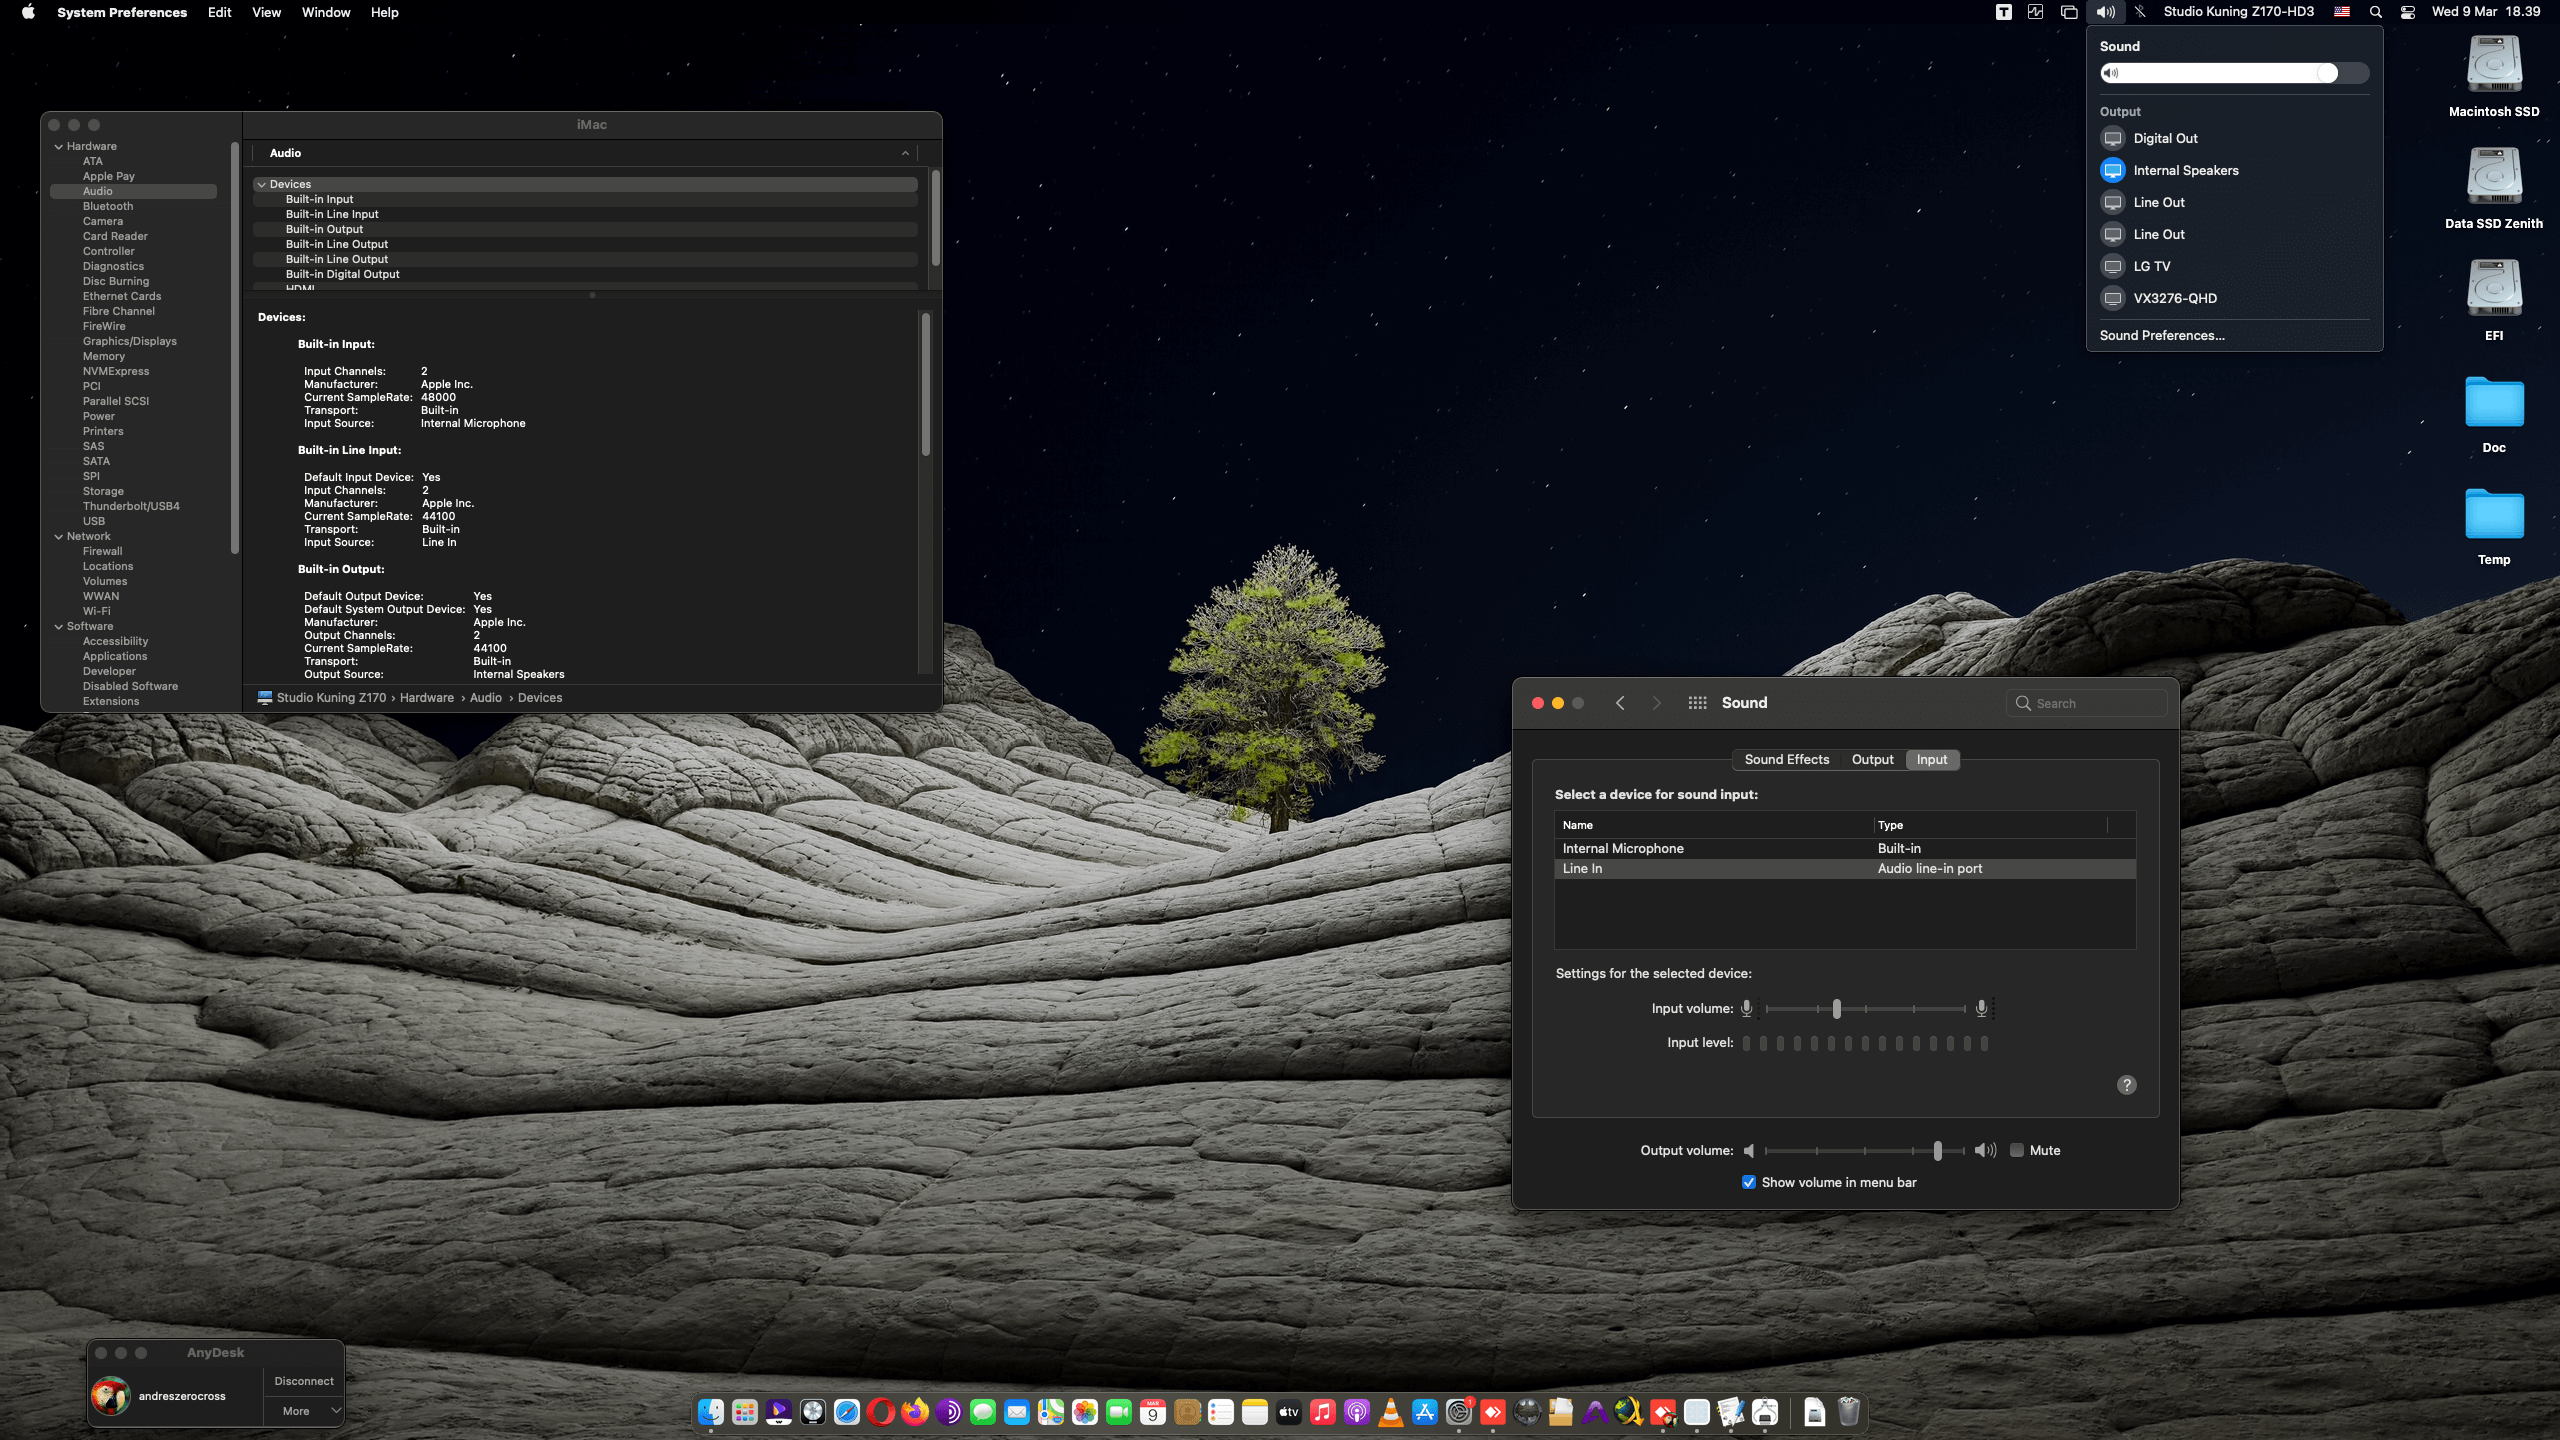Open the VLC cone icon in the Dock

tap(1390, 1412)
